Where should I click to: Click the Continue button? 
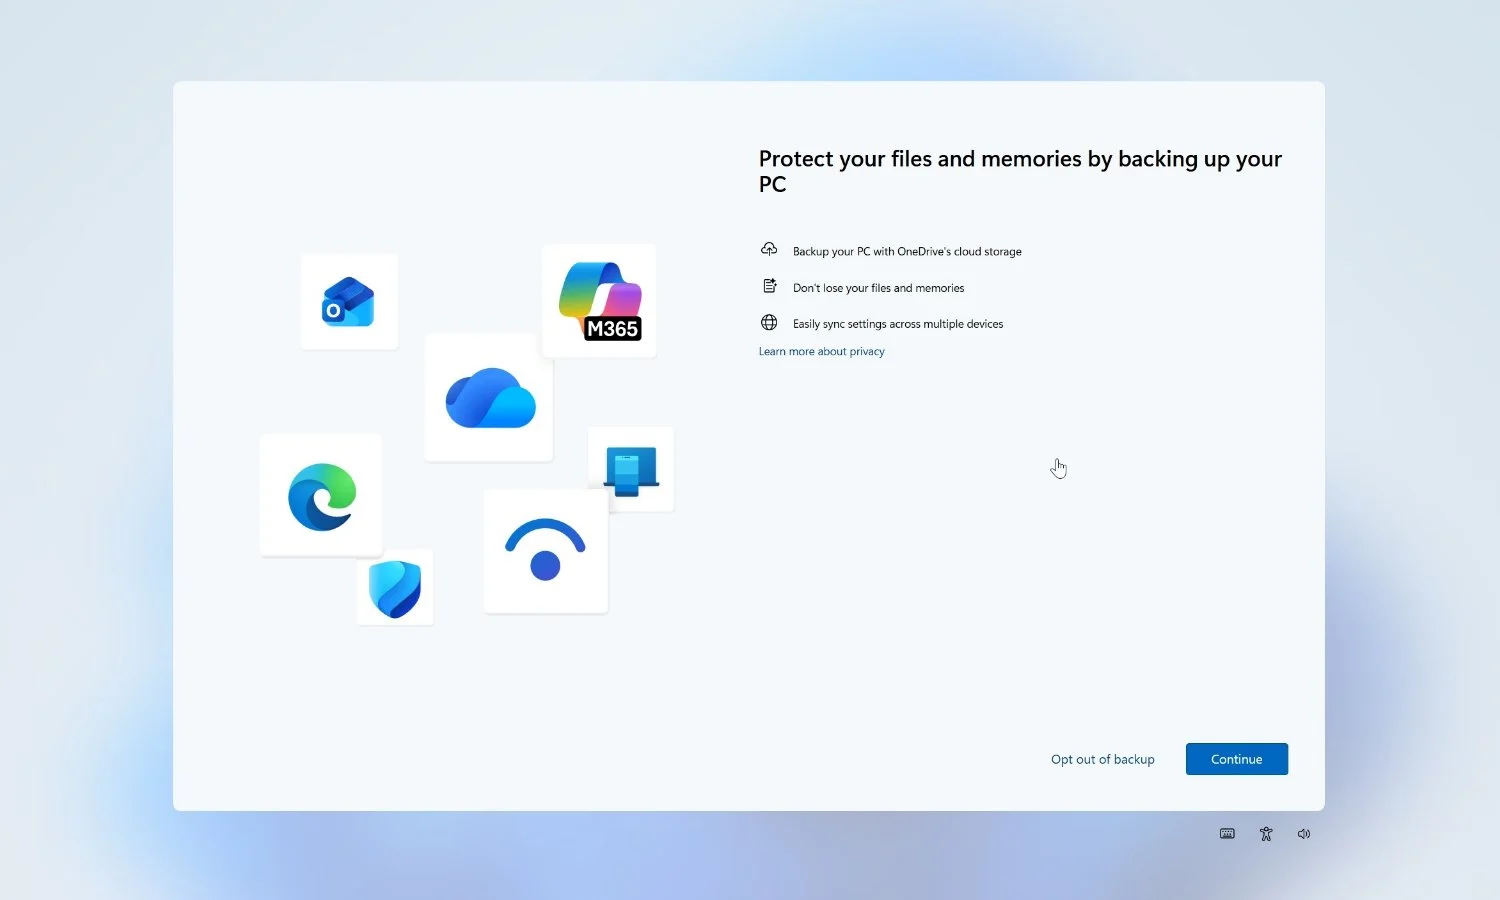[1236, 759]
